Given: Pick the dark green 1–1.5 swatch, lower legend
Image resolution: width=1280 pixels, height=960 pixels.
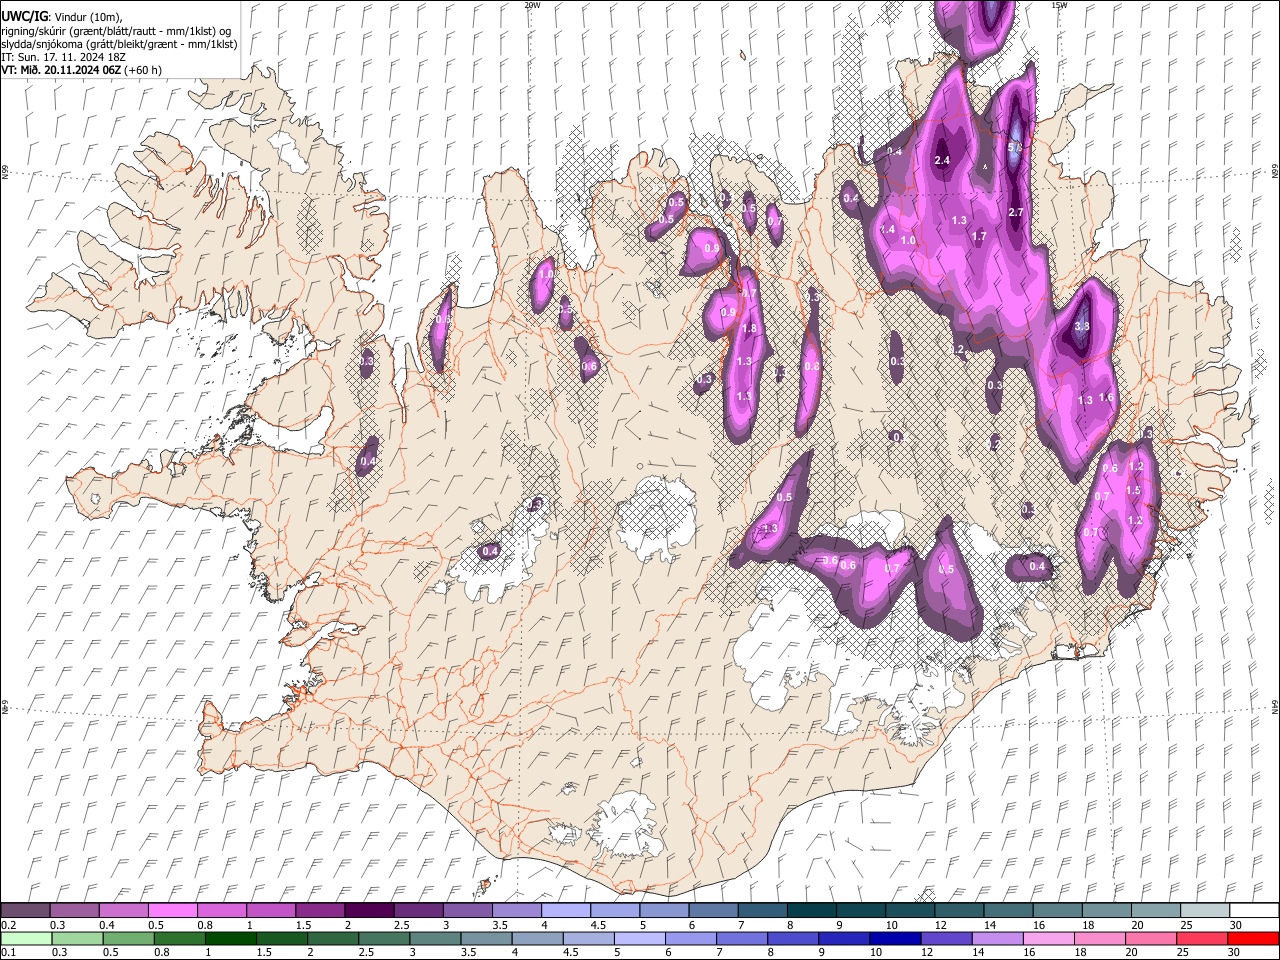Looking at the screenshot, I should pyautogui.click(x=231, y=939).
